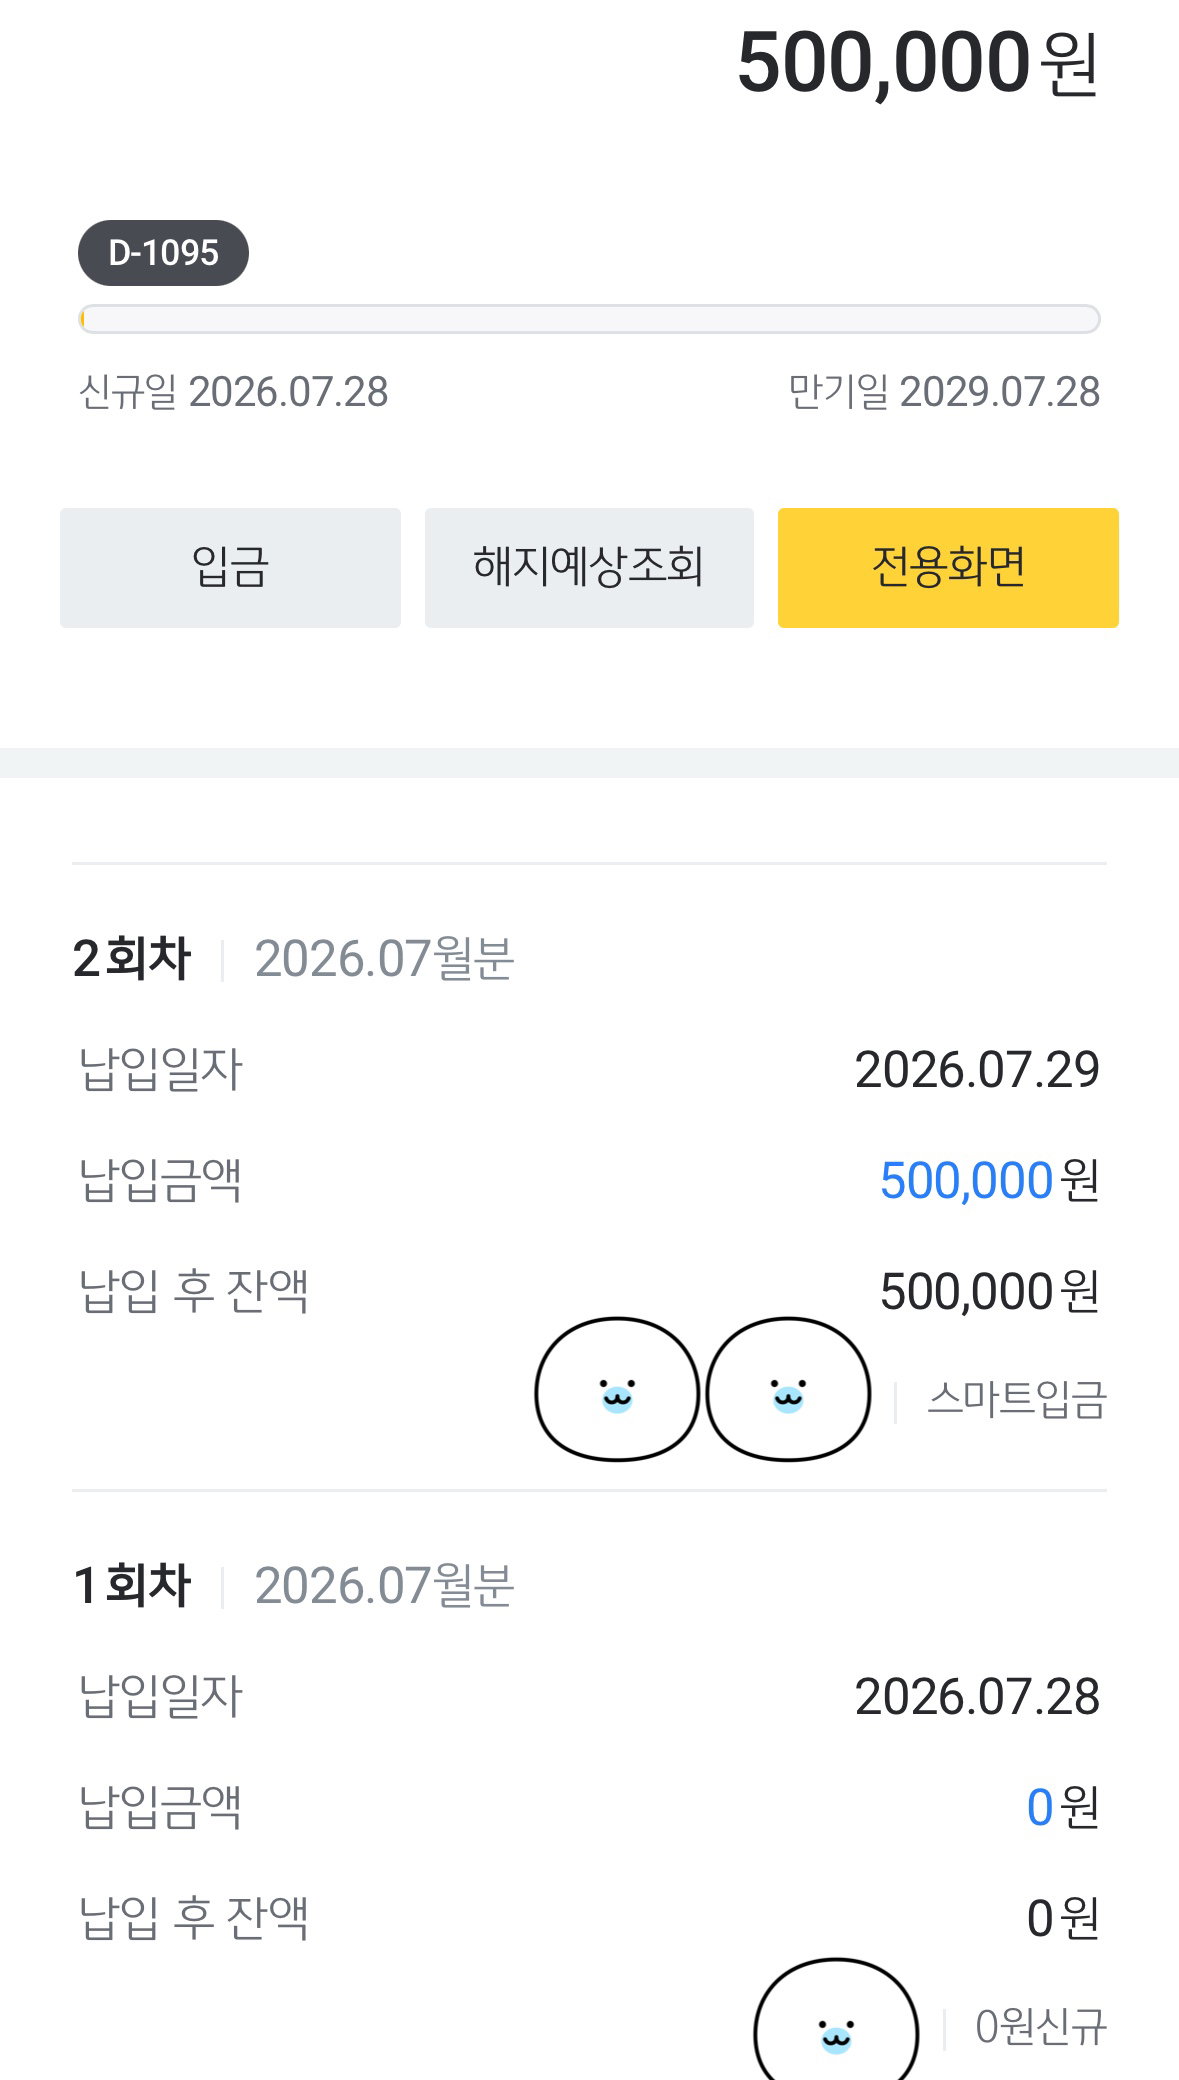Select the 0원신규 label
The height and width of the screenshot is (2080, 1179).
coord(1041,2027)
